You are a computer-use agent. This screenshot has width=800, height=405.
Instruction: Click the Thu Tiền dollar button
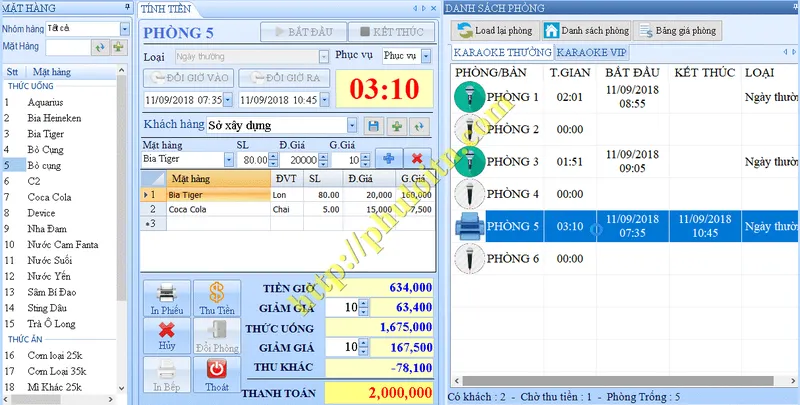[x=217, y=298]
